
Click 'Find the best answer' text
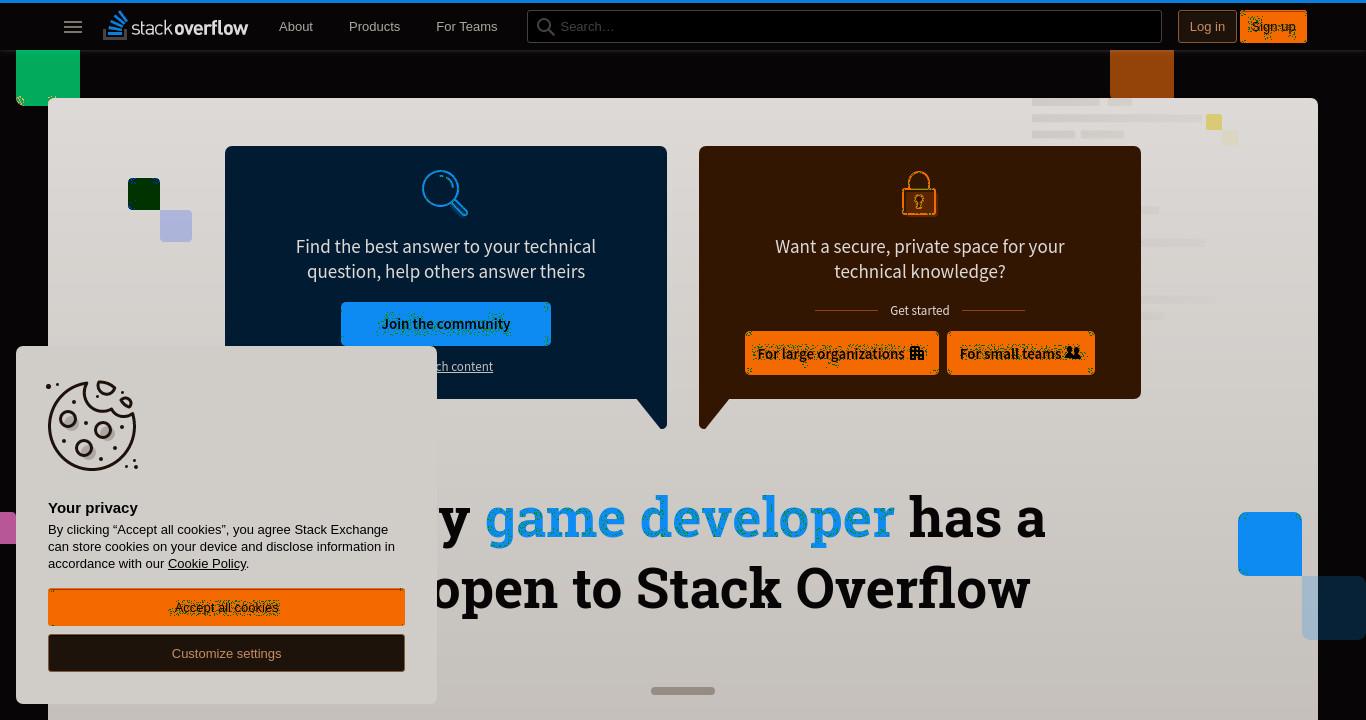pos(446,259)
